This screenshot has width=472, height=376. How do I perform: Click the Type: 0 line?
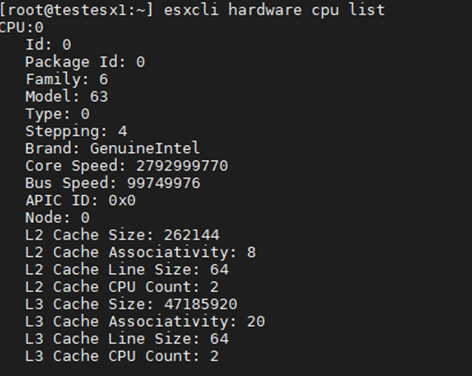58,114
